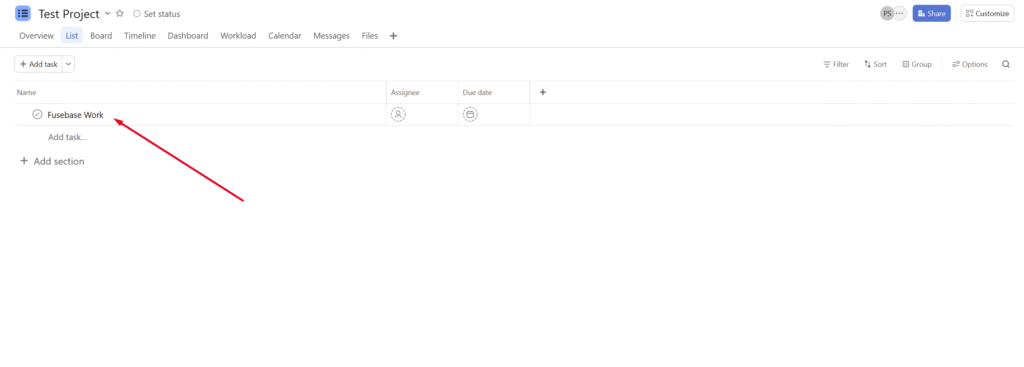Click the Assignee column header

(x=422, y=92)
